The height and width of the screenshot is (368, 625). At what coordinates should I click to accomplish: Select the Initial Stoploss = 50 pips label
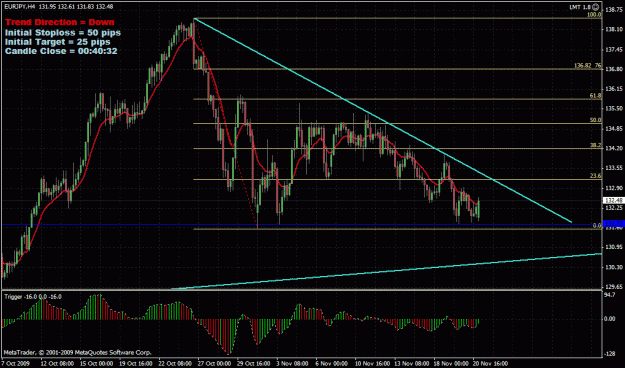tap(63, 32)
